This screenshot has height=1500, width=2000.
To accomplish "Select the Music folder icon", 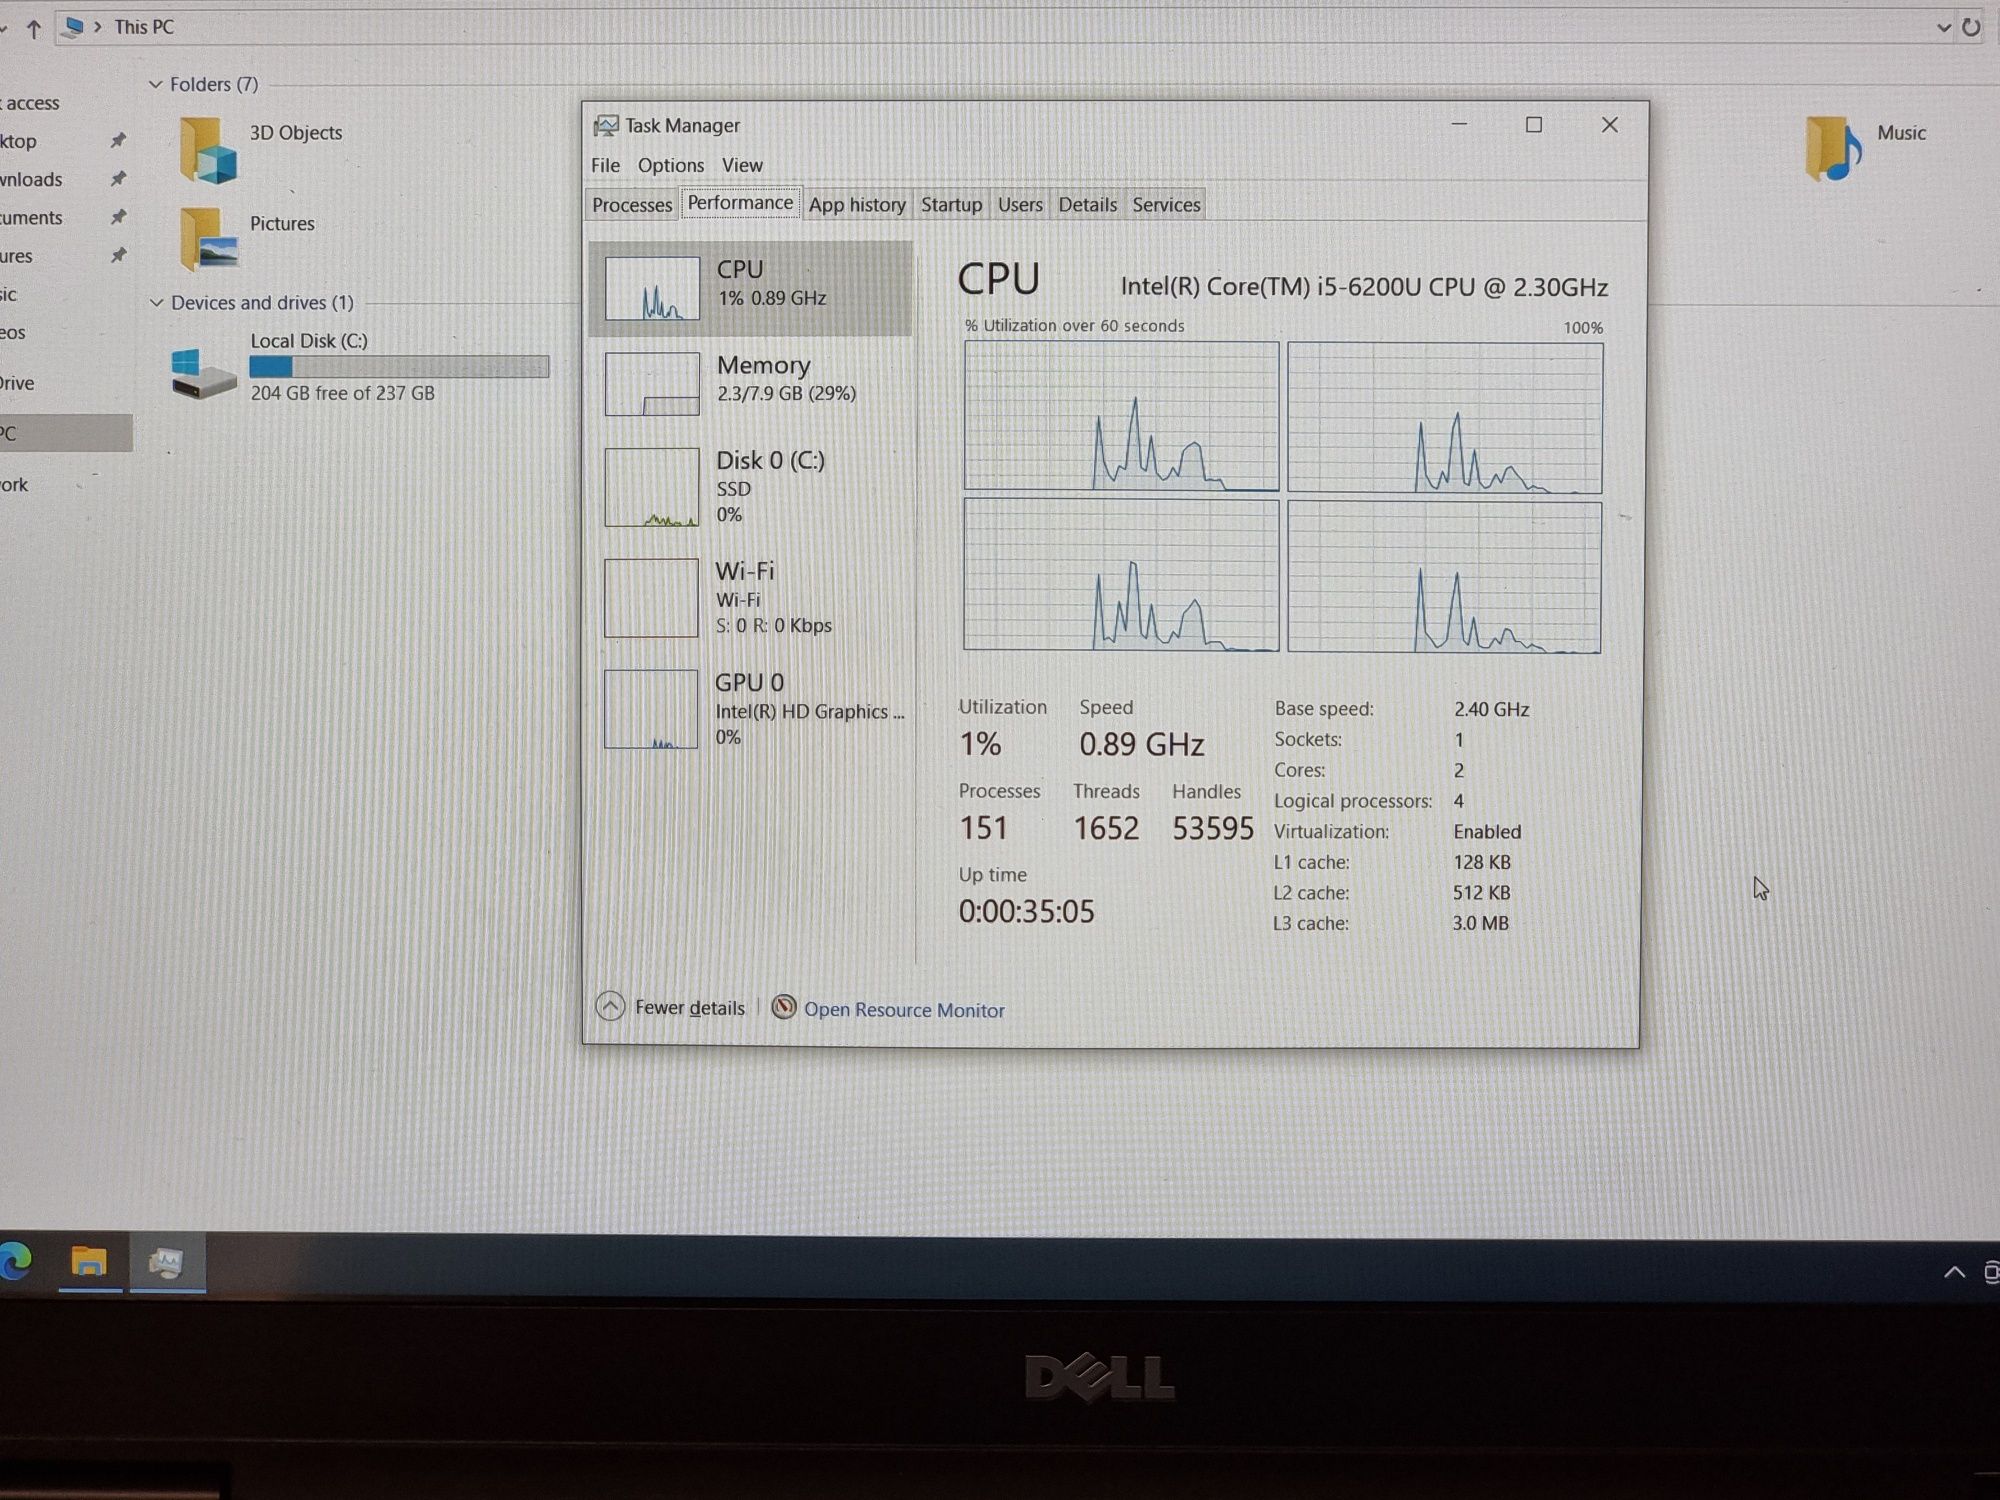I will [1832, 149].
